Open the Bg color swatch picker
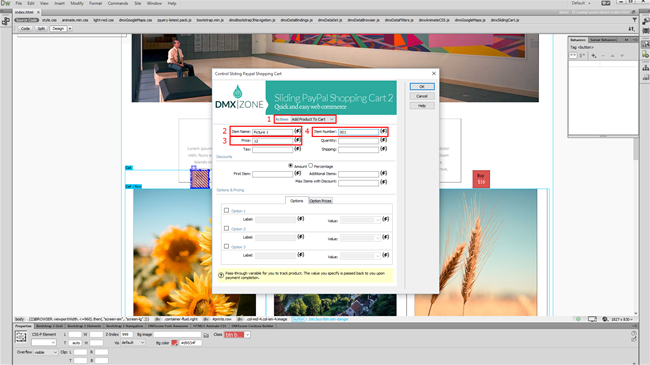650x365 pixels. point(175,343)
